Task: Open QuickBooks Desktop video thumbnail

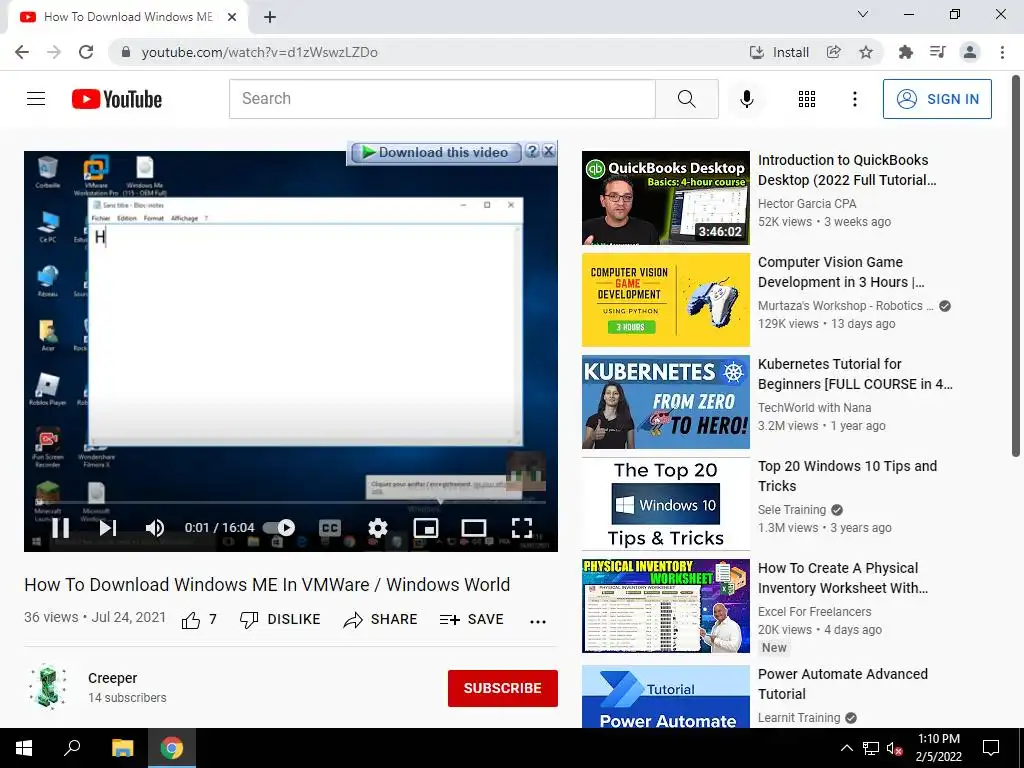Action: point(665,198)
